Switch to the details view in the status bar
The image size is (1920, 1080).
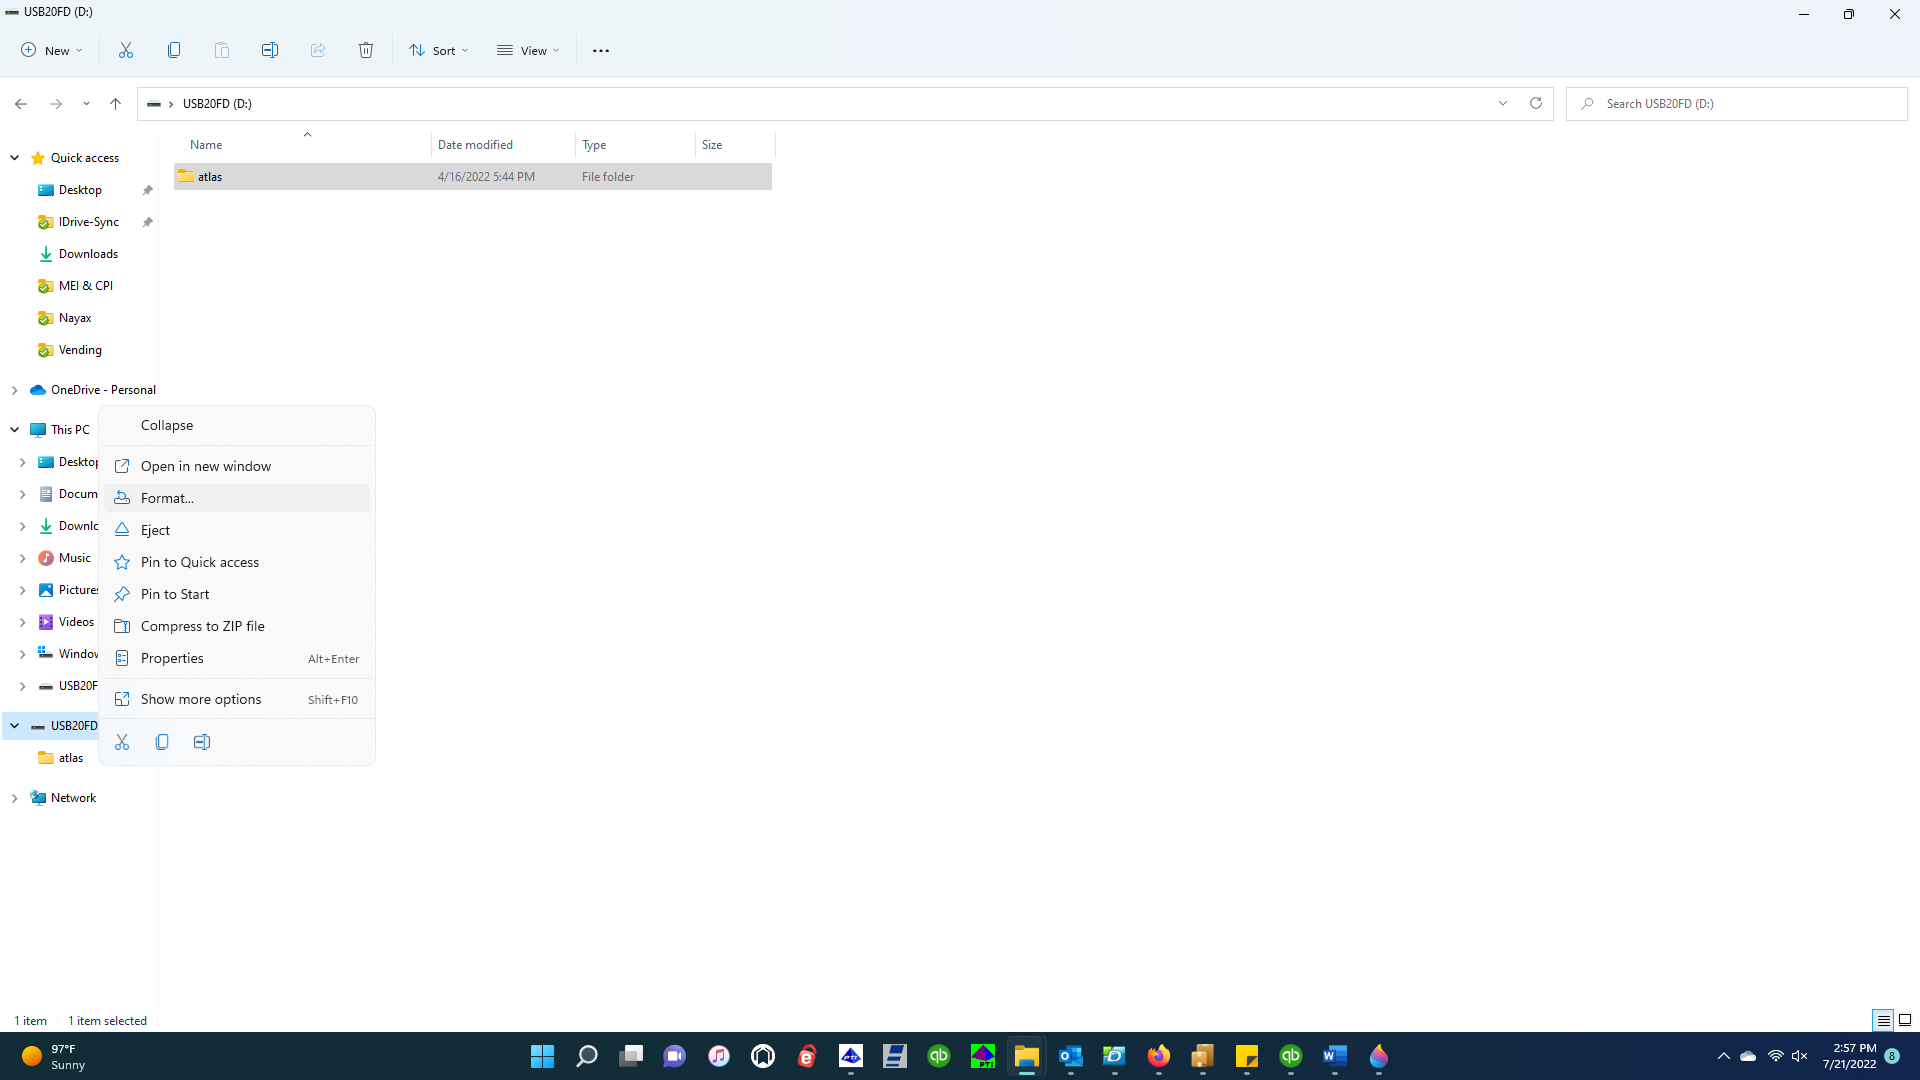click(x=1883, y=1020)
